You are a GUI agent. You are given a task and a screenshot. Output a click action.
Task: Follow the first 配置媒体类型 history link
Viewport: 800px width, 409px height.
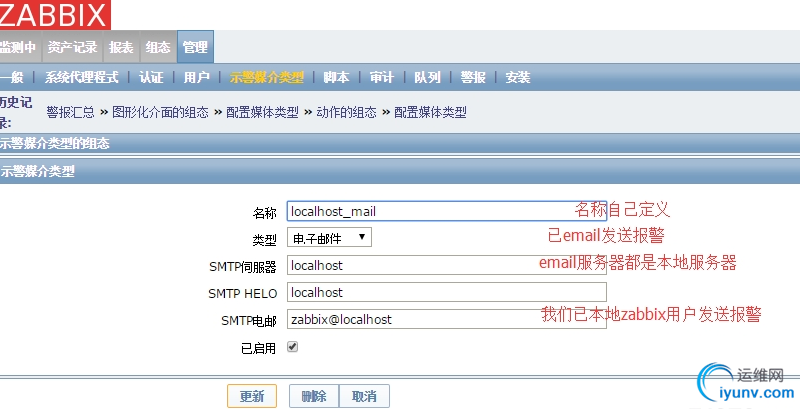pos(262,112)
